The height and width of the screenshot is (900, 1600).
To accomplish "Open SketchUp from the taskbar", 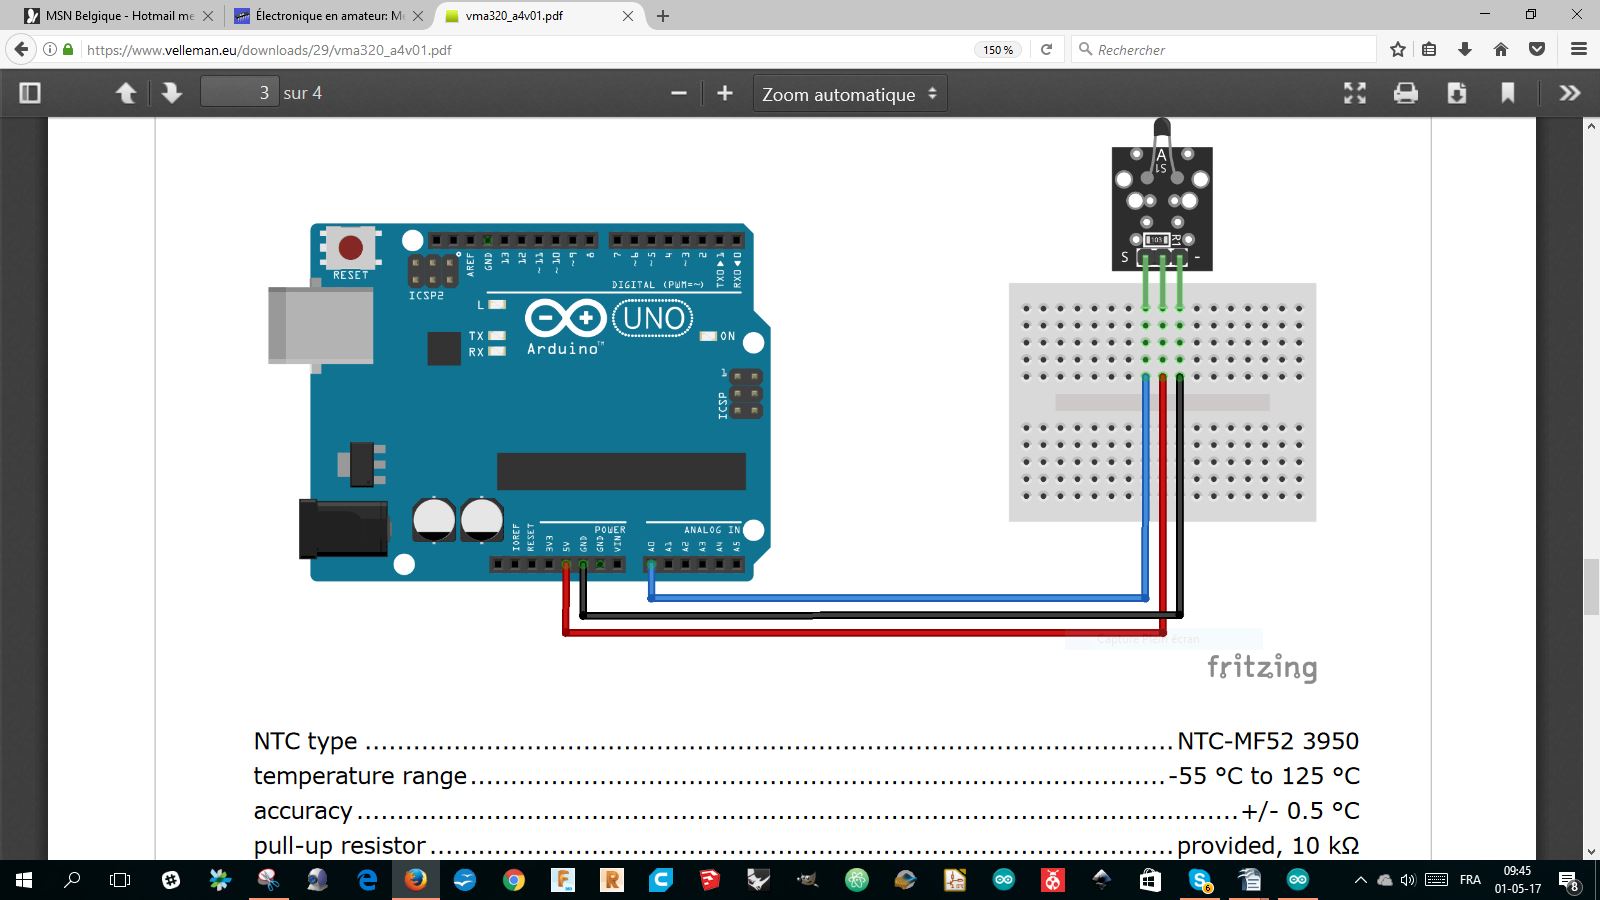I will 710,880.
